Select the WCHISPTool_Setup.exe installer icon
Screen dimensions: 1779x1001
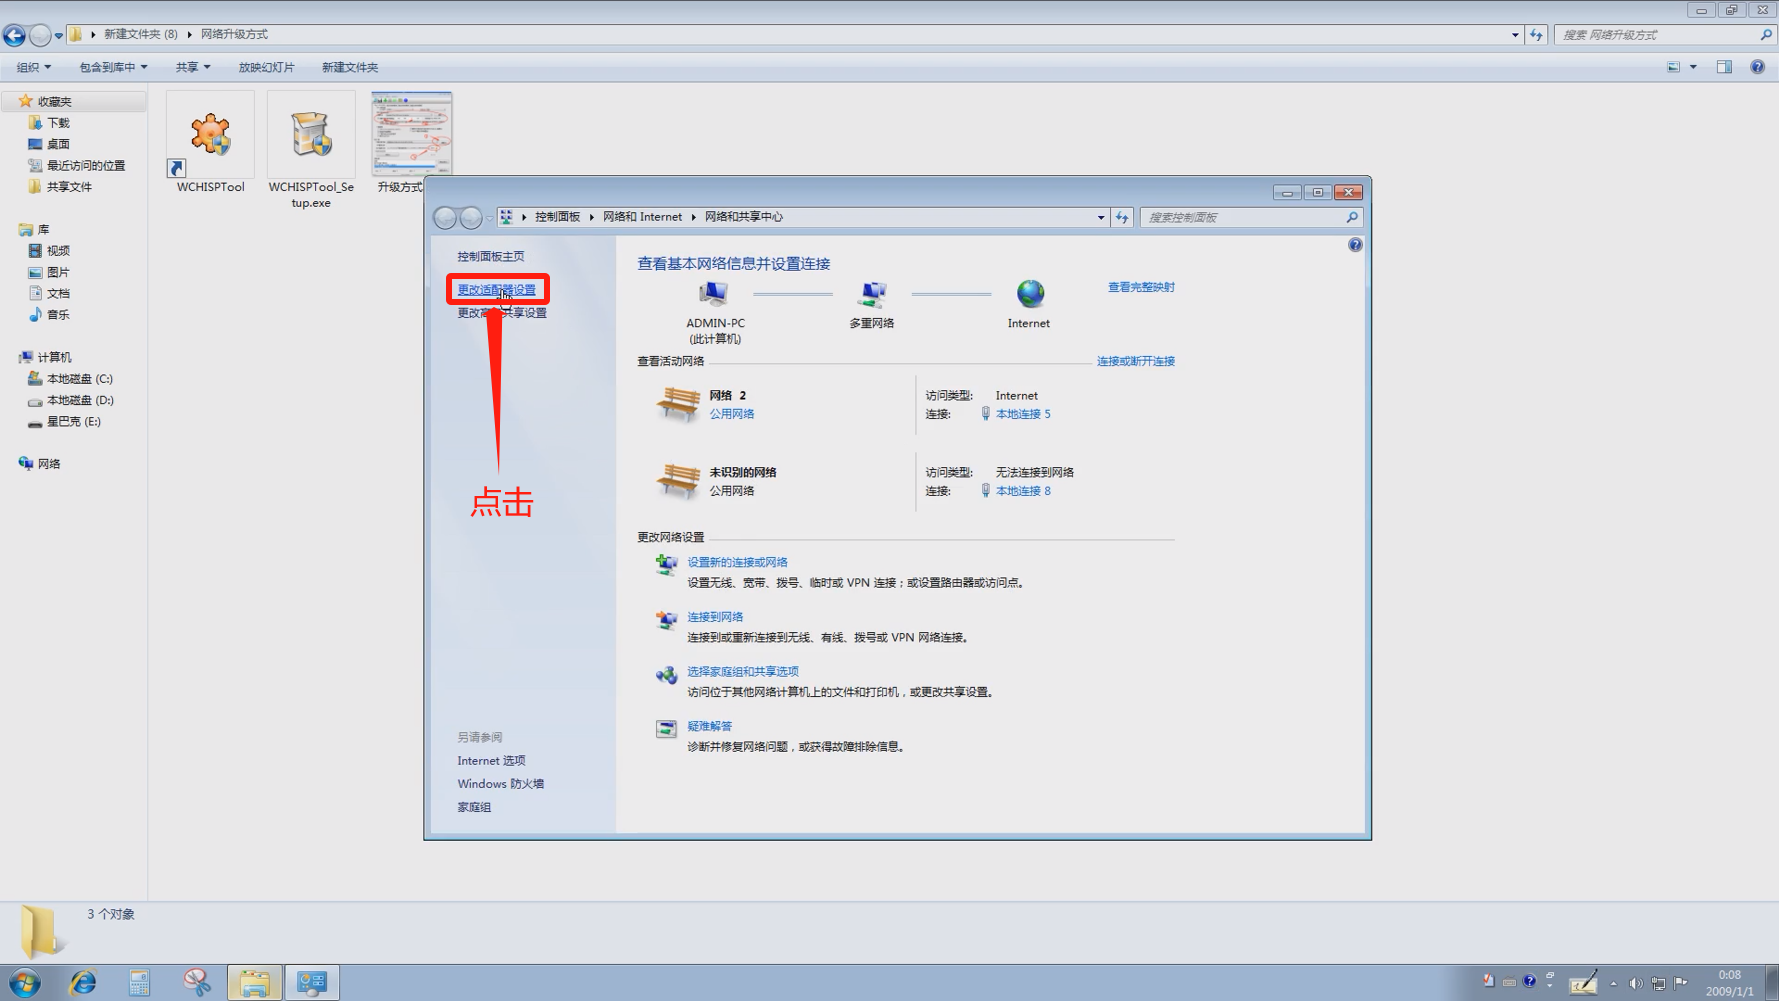tap(311, 135)
